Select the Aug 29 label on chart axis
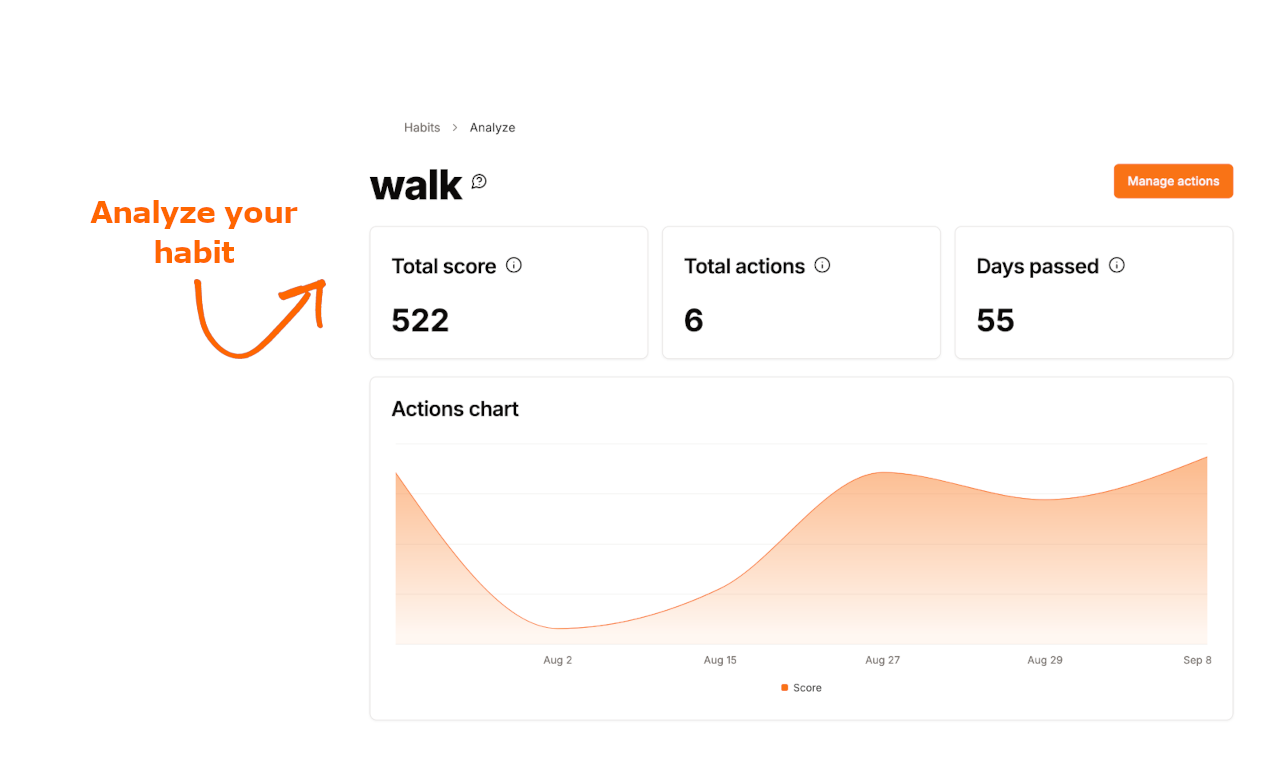The width and height of the screenshot is (1270, 760). [1044, 660]
